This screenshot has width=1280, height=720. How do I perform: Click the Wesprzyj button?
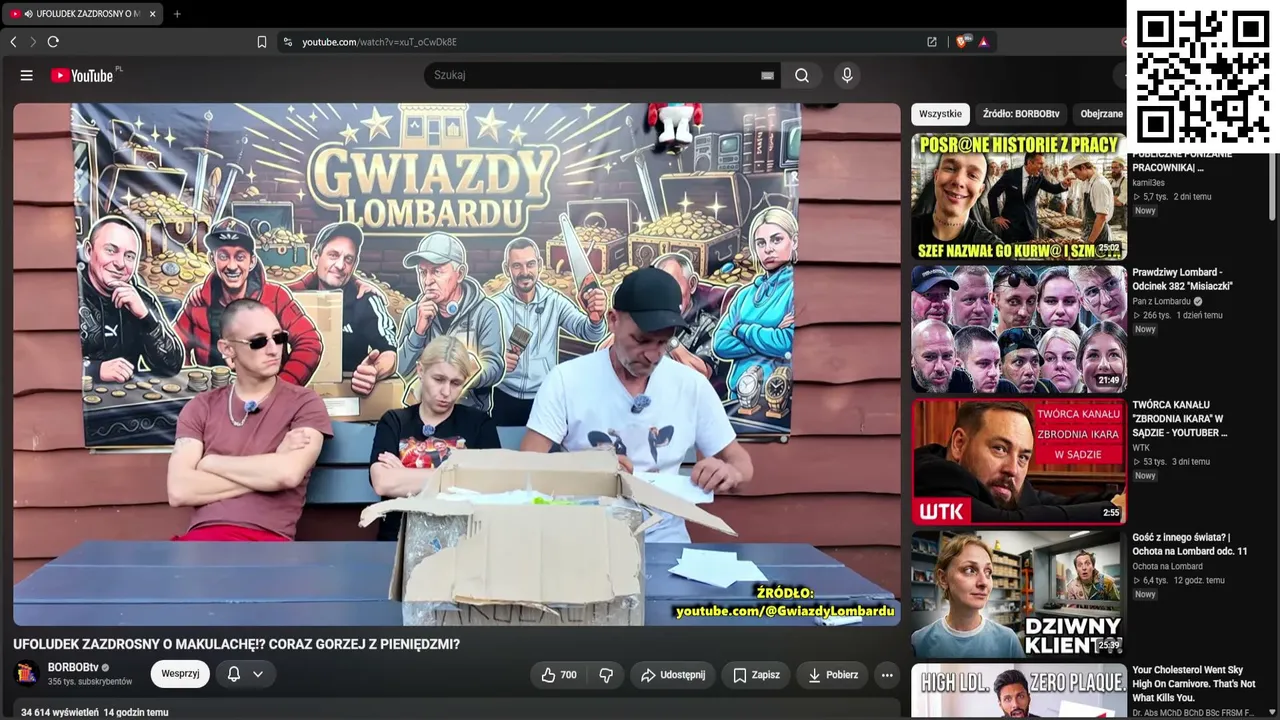tap(180, 674)
